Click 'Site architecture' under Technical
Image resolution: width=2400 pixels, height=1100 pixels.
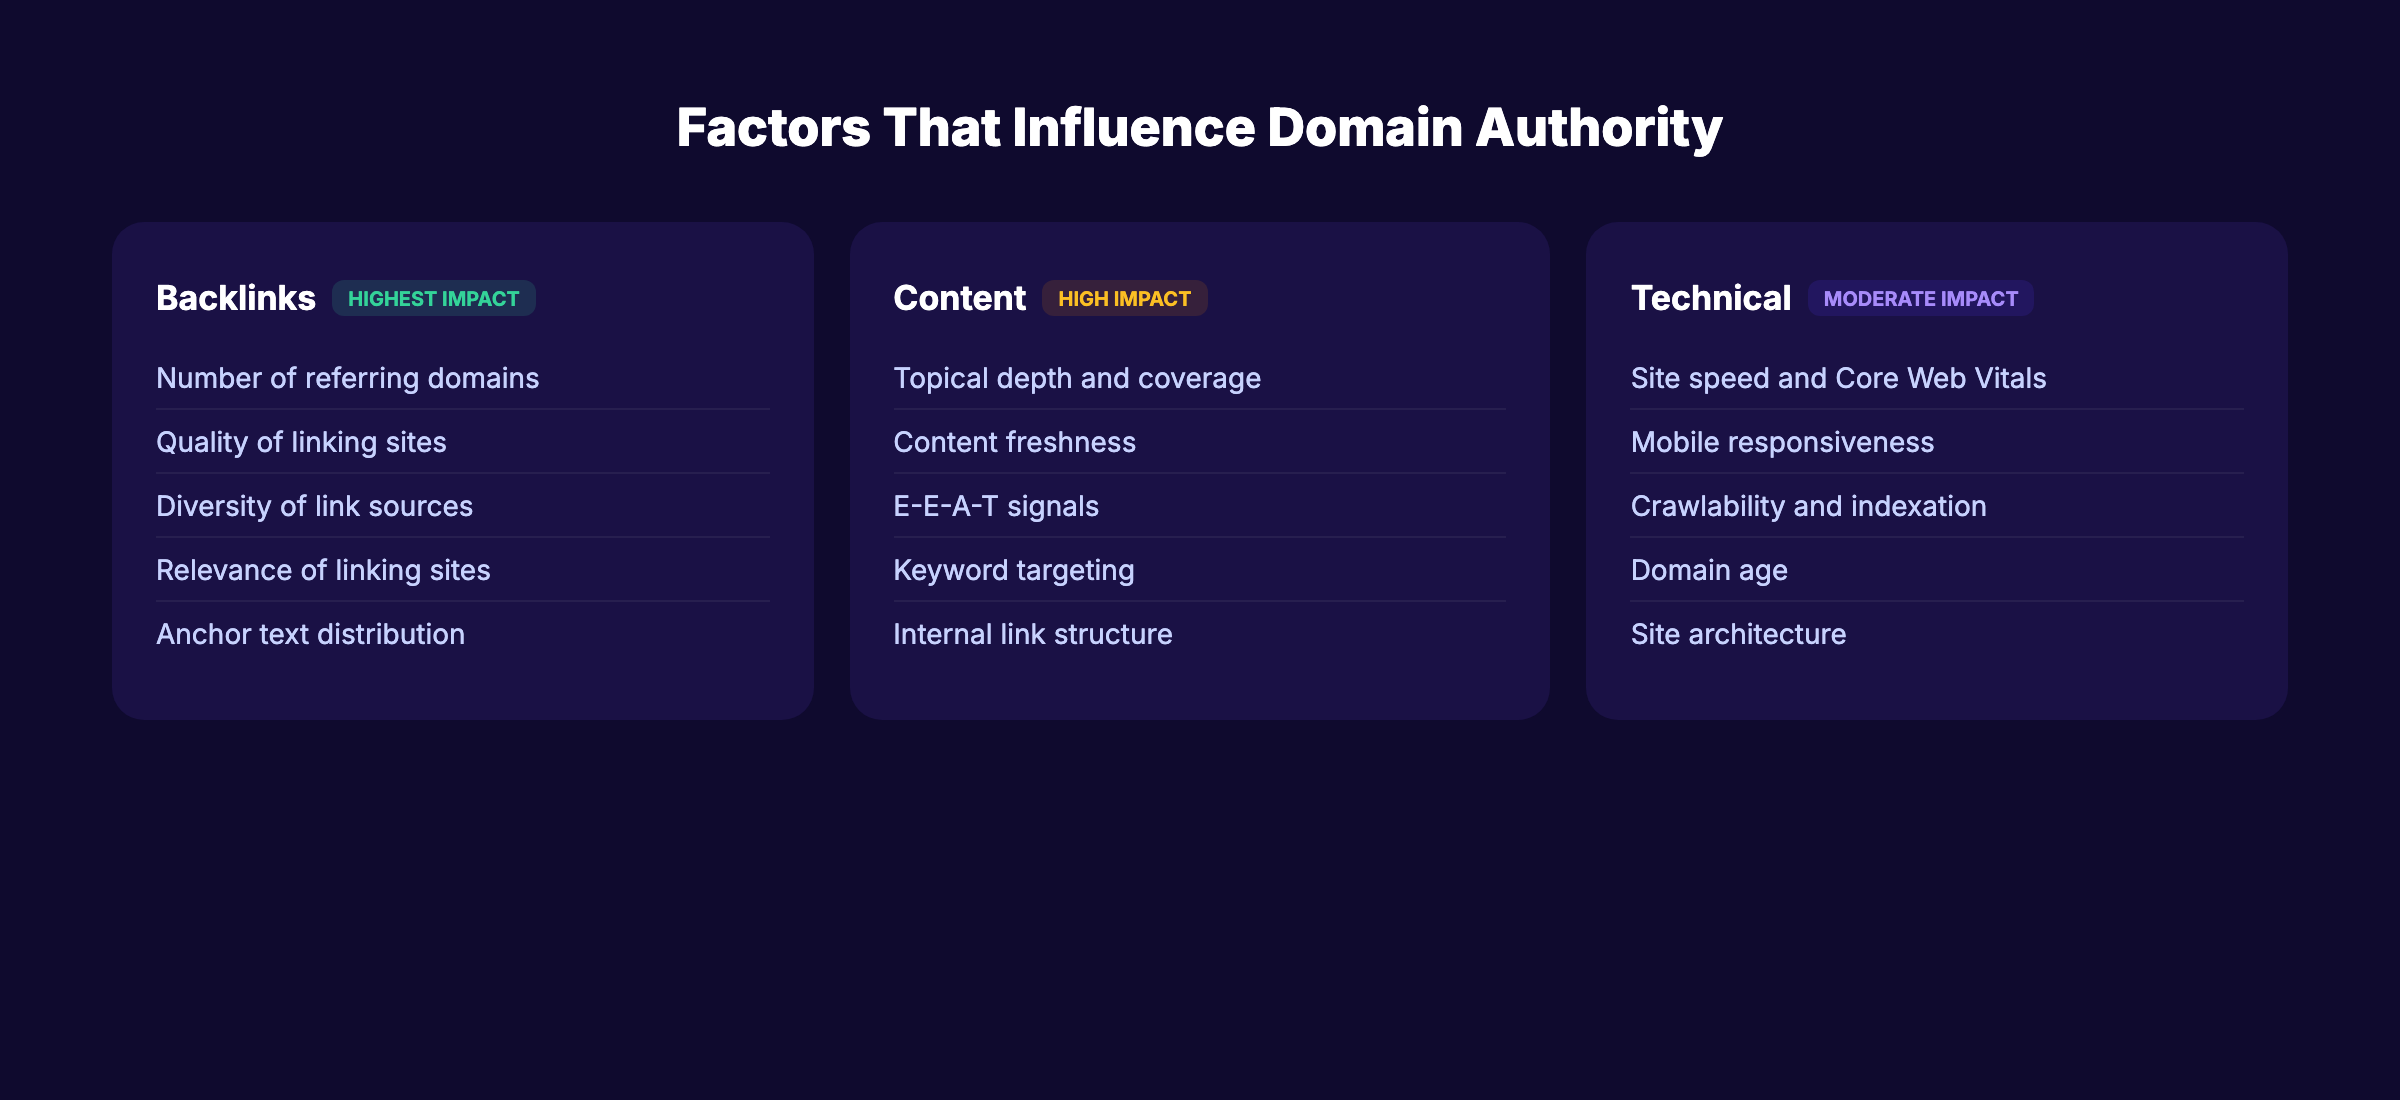[1738, 633]
